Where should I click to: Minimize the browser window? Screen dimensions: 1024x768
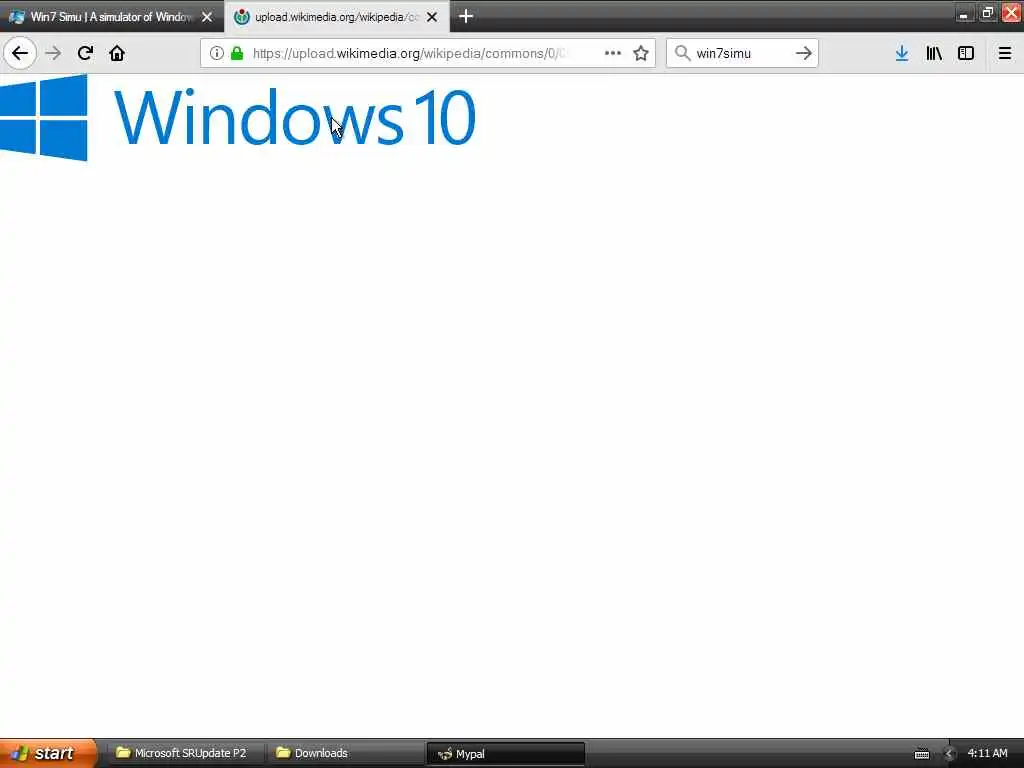963,12
